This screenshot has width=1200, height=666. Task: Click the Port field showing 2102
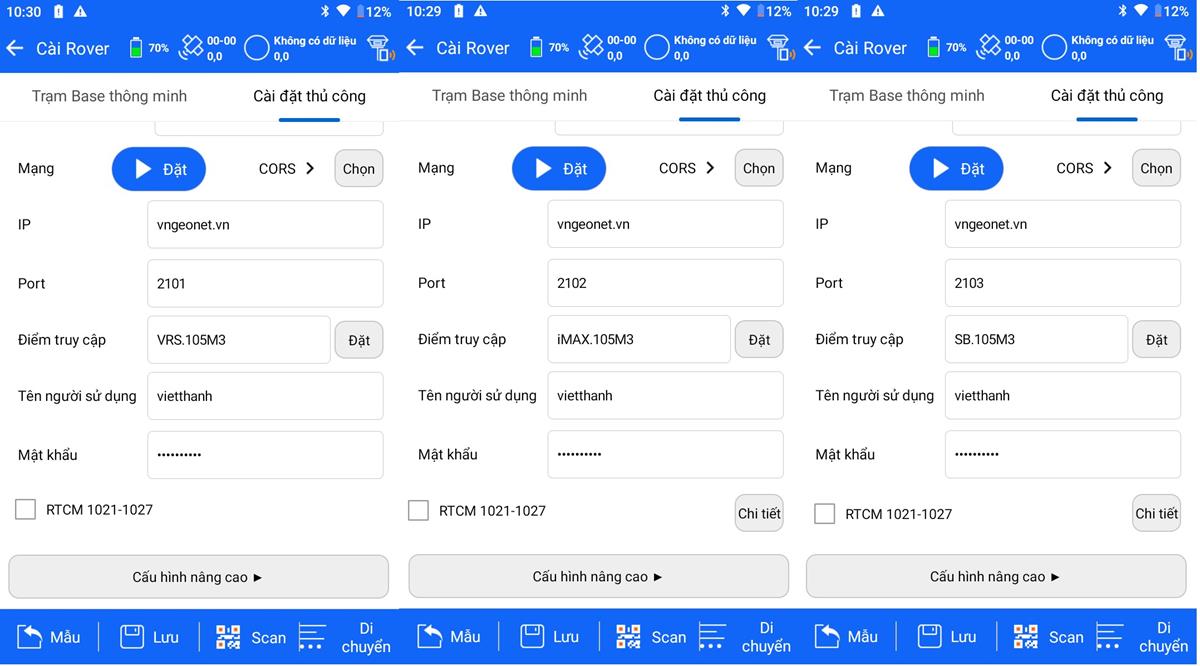coord(665,283)
